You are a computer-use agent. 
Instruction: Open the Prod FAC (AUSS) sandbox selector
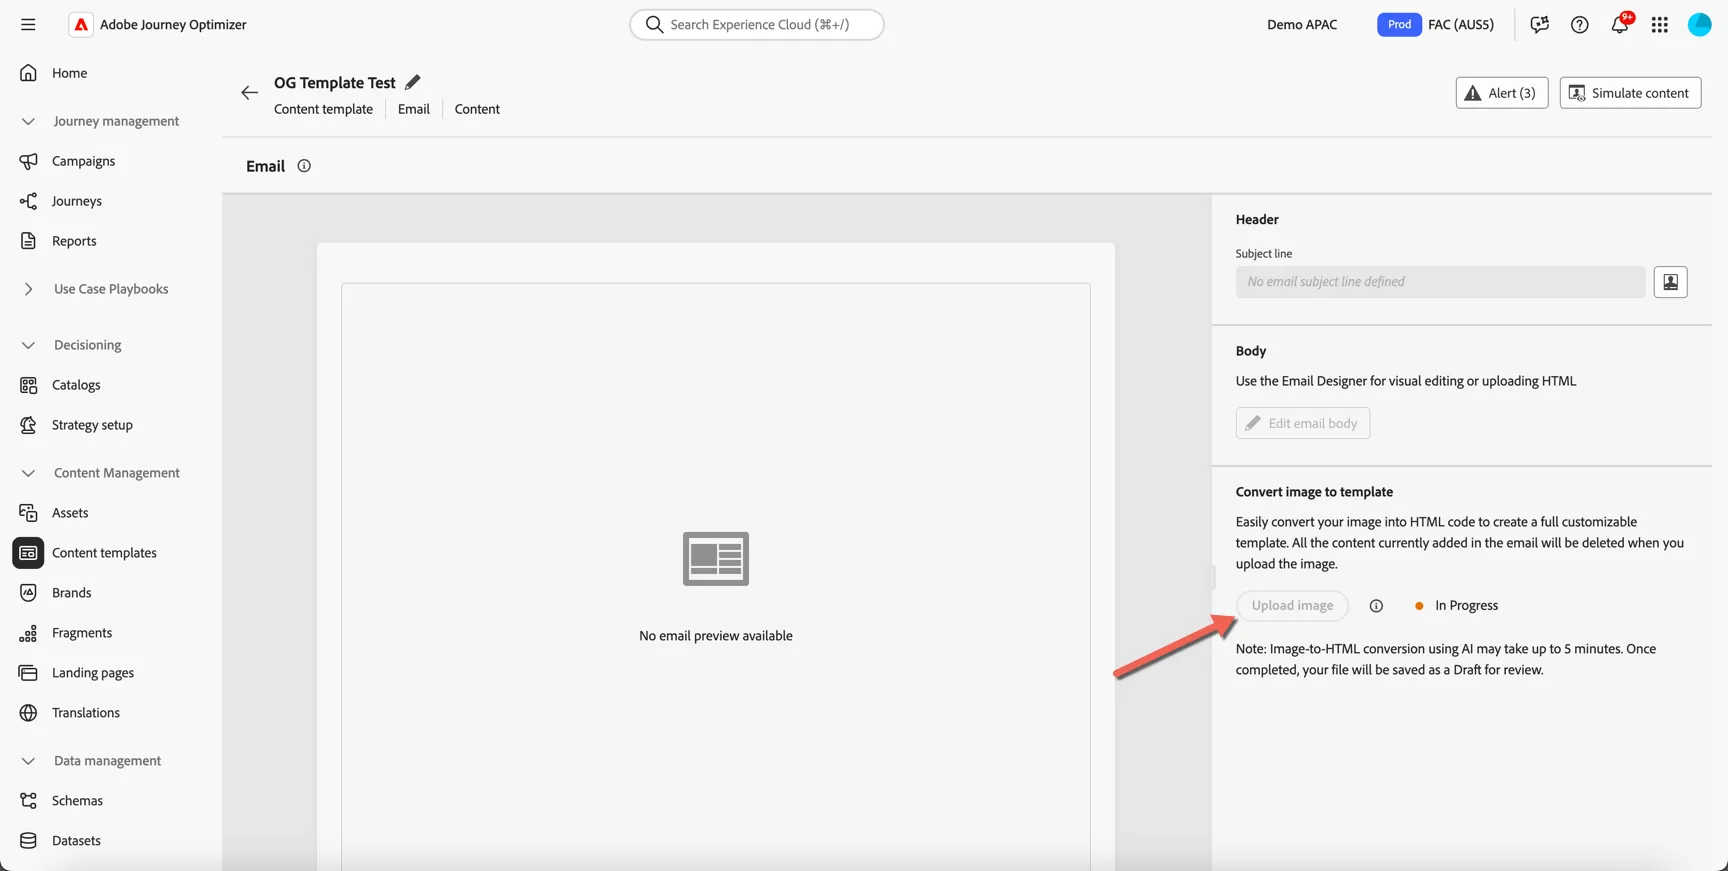tap(1436, 24)
